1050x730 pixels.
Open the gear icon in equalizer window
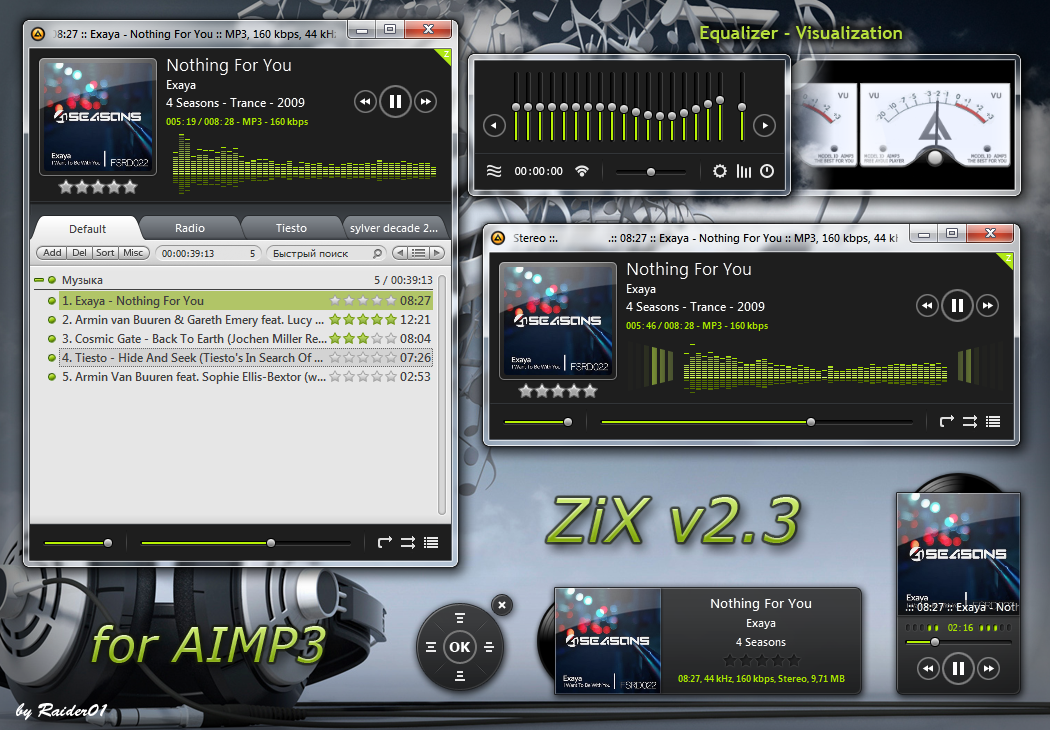(719, 171)
